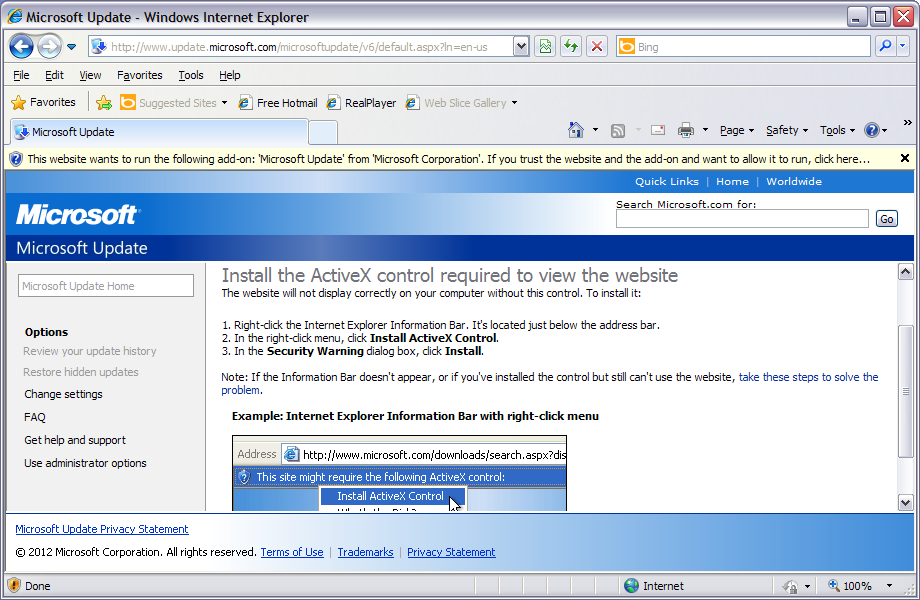
Task: Open Restore hidden updates
Action: (81, 372)
